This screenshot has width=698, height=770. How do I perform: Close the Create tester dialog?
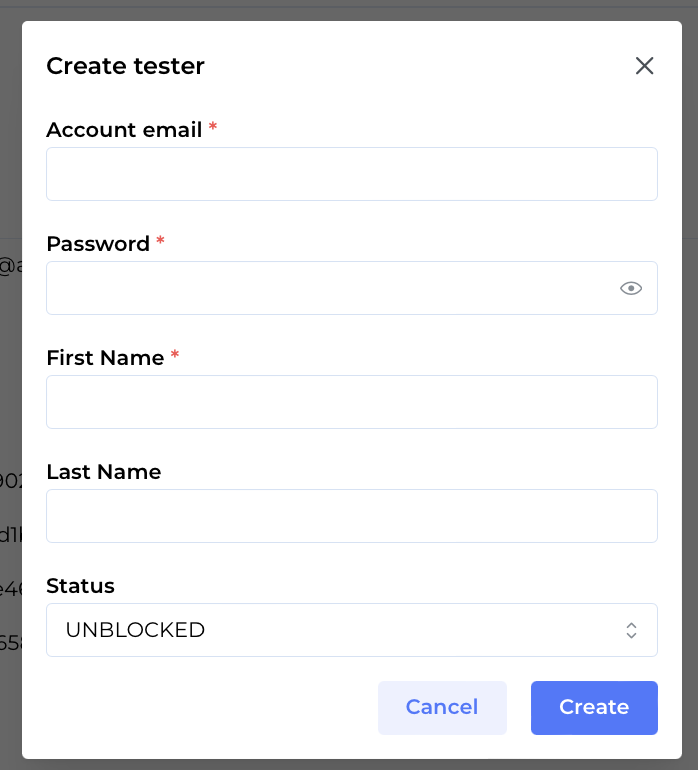click(644, 66)
